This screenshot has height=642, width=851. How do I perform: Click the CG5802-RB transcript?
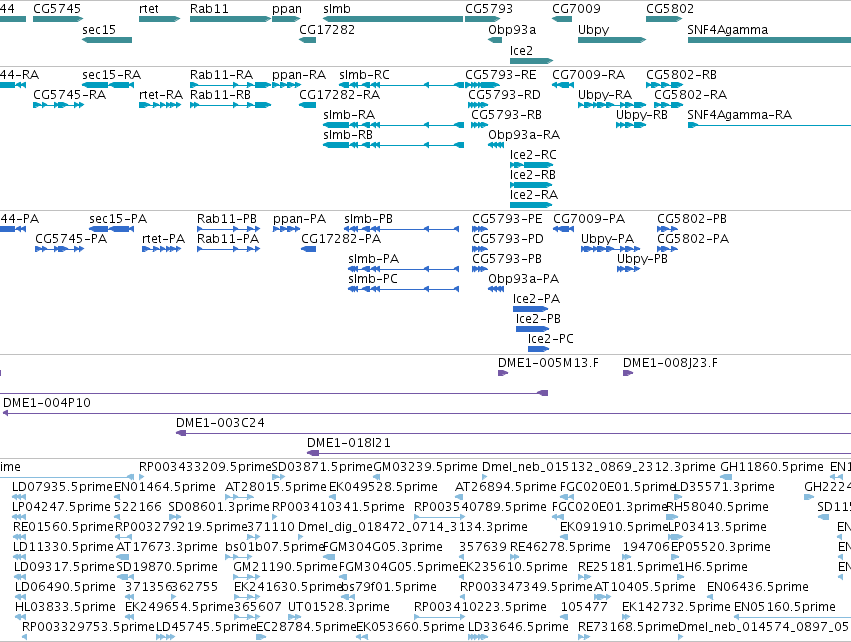pos(662,85)
